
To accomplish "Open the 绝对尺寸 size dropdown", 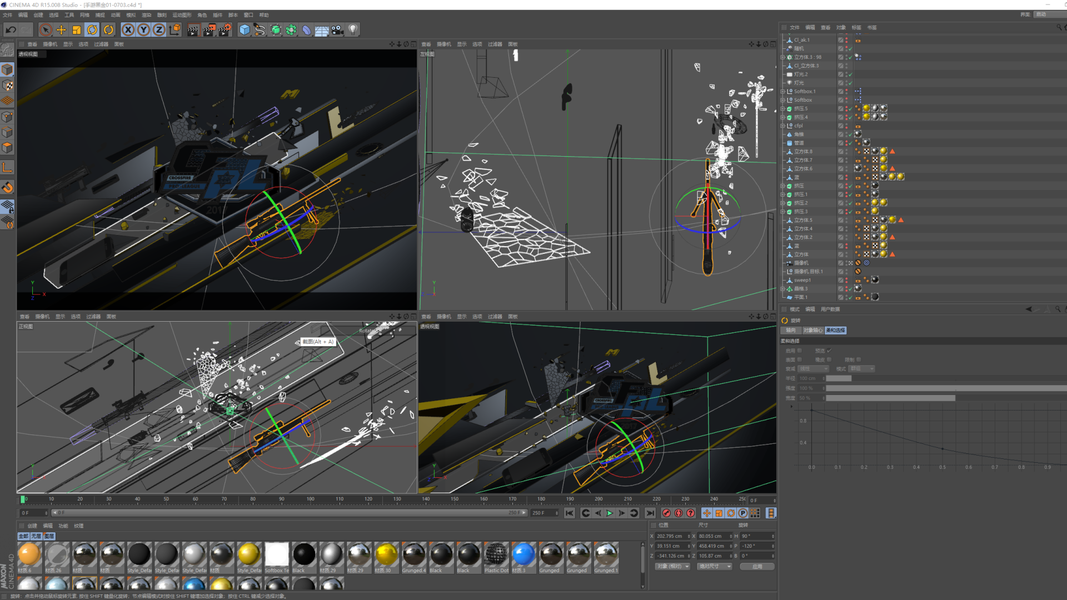I will click(714, 566).
